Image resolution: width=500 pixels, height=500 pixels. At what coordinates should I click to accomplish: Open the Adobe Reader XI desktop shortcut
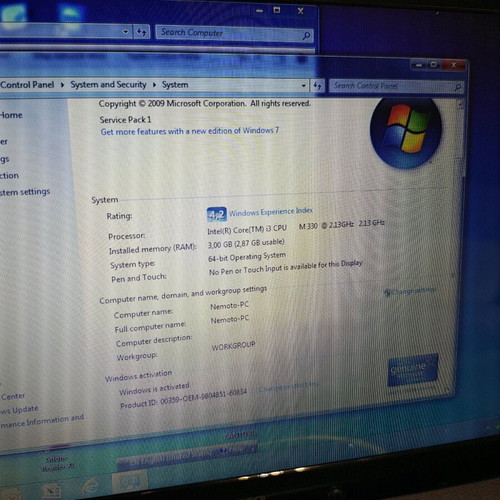click(57, 463)
